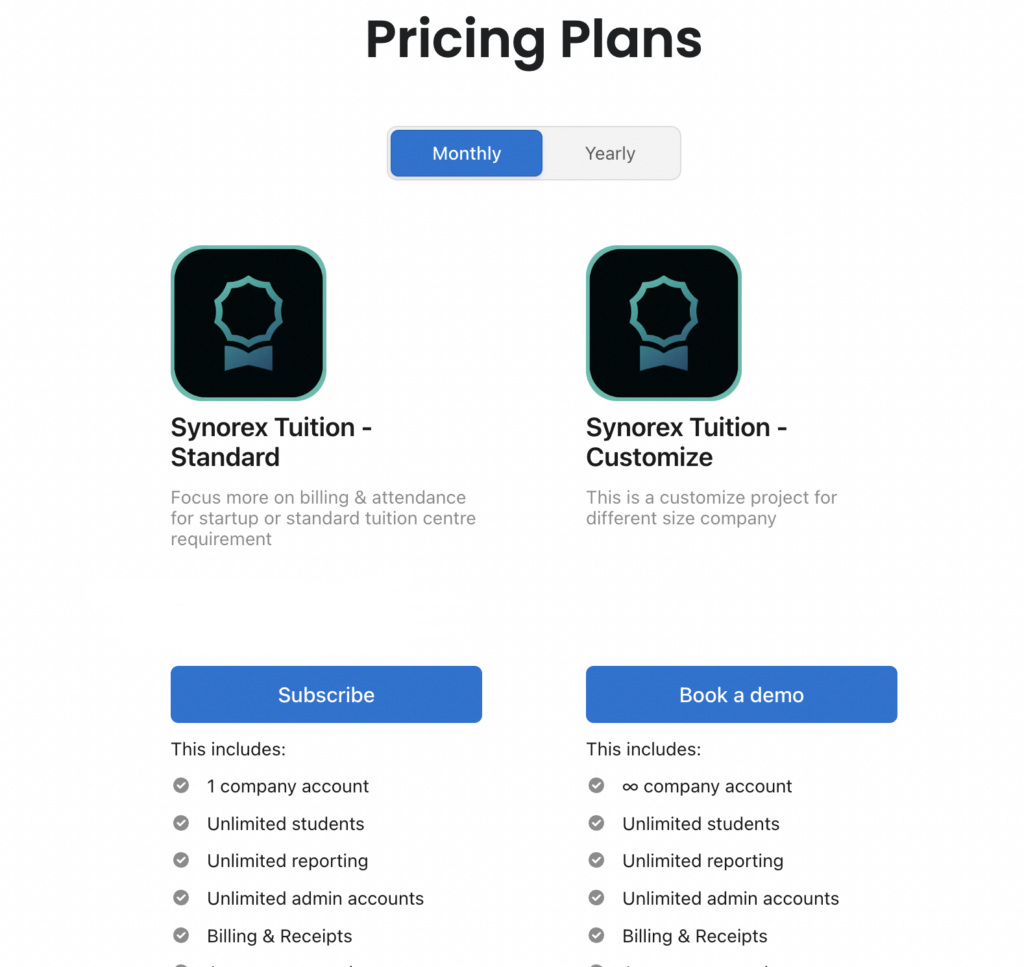The width and height of the screenshot is (1024, 967).
Task: Click Customize plan's Unlimited reporting checkmark
Action: [x=596, y=861]
